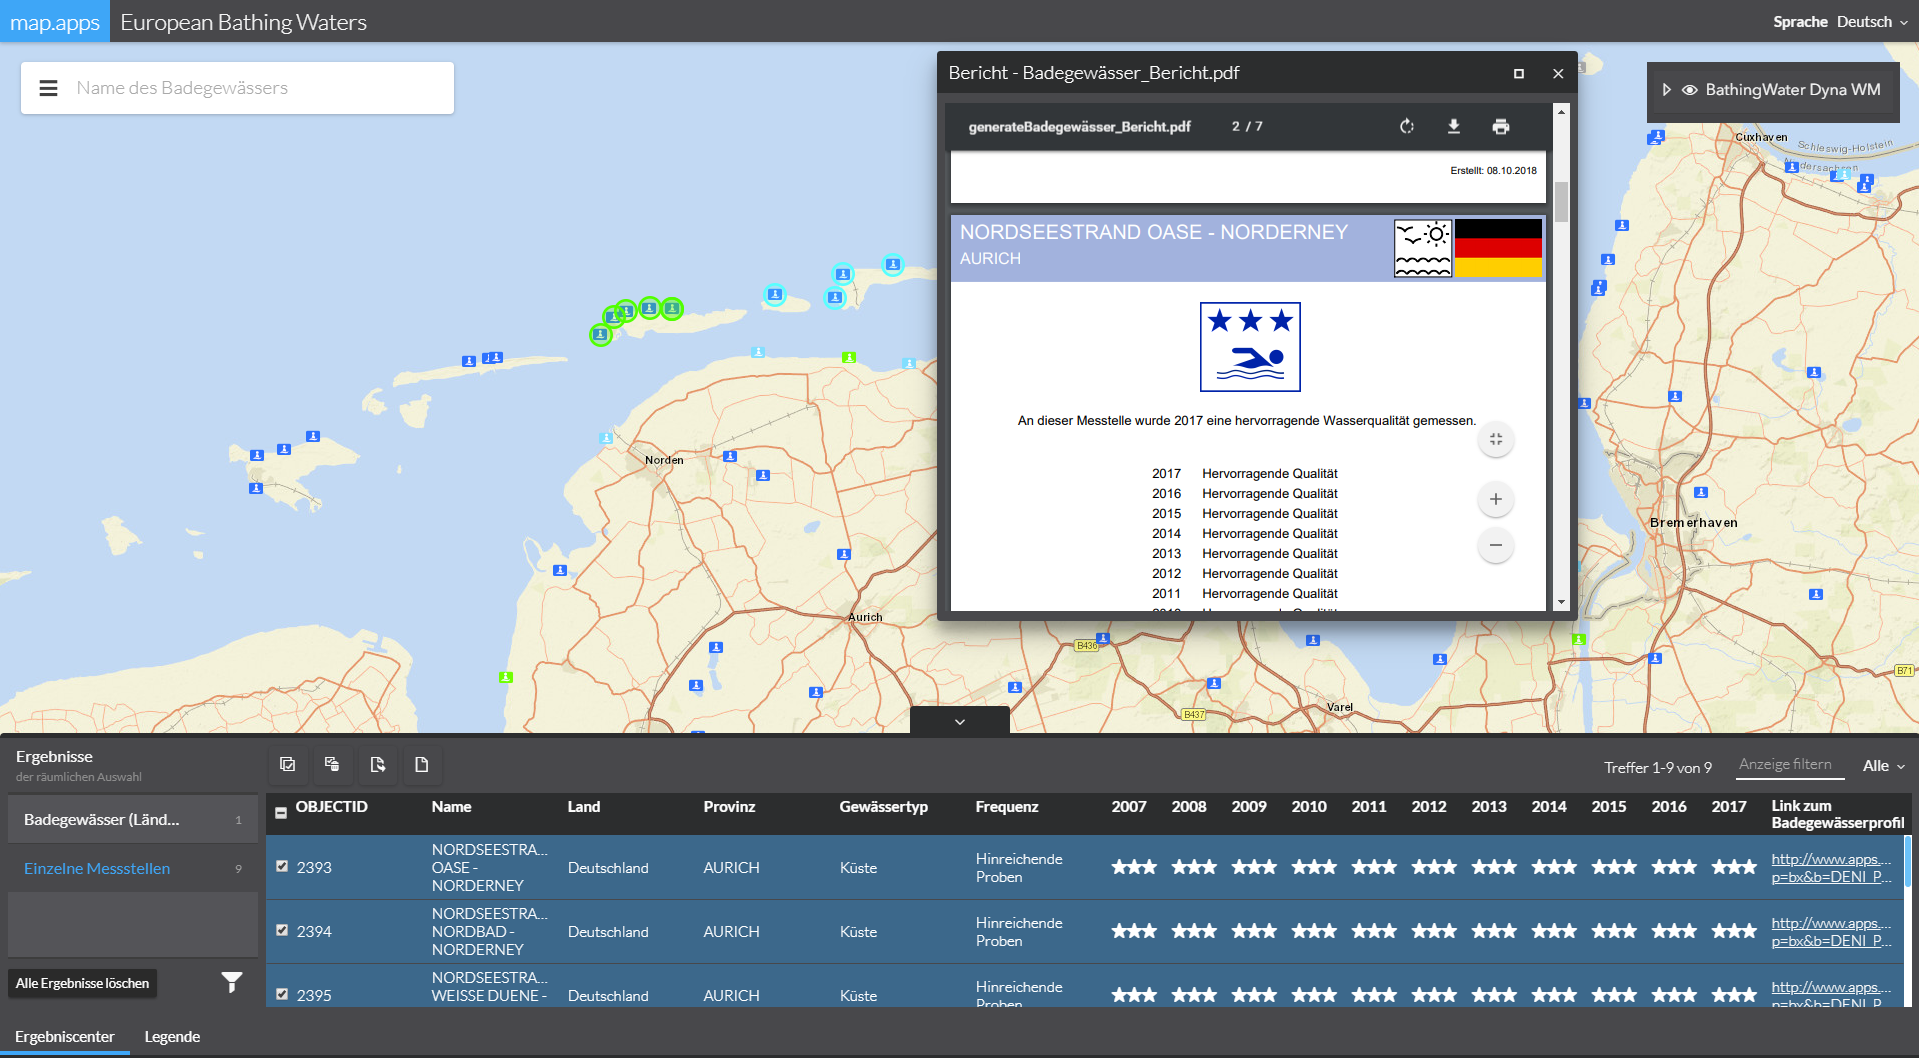
Task: Close the Bericht report window
Action: click(x=1558, y=73)
